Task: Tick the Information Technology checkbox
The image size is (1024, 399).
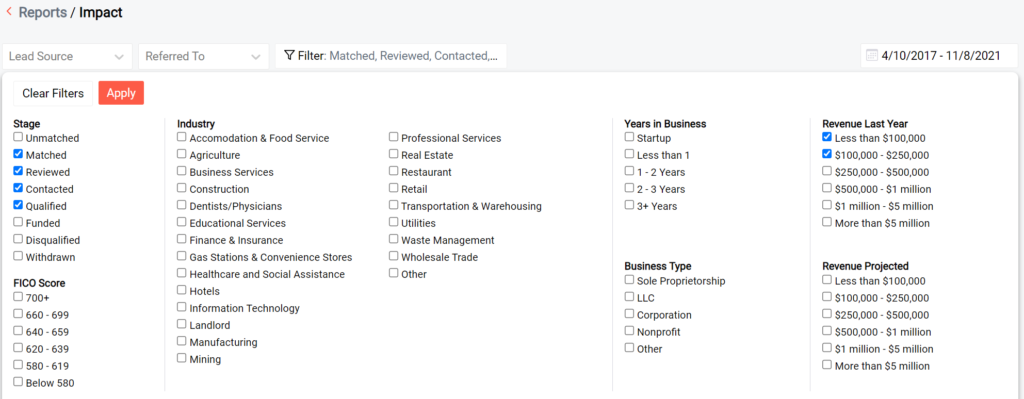Action: point(182,307)
